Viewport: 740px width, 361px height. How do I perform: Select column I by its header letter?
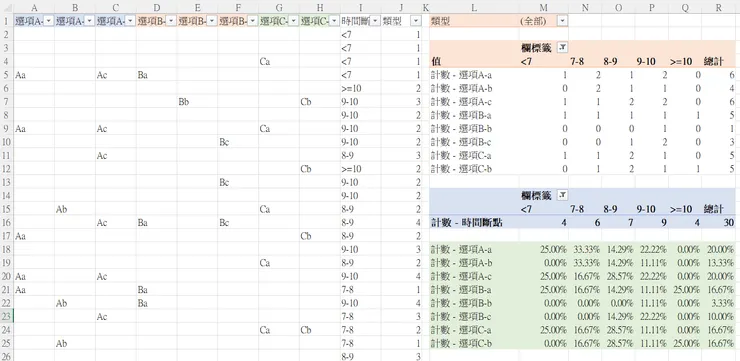pos(361,8)
